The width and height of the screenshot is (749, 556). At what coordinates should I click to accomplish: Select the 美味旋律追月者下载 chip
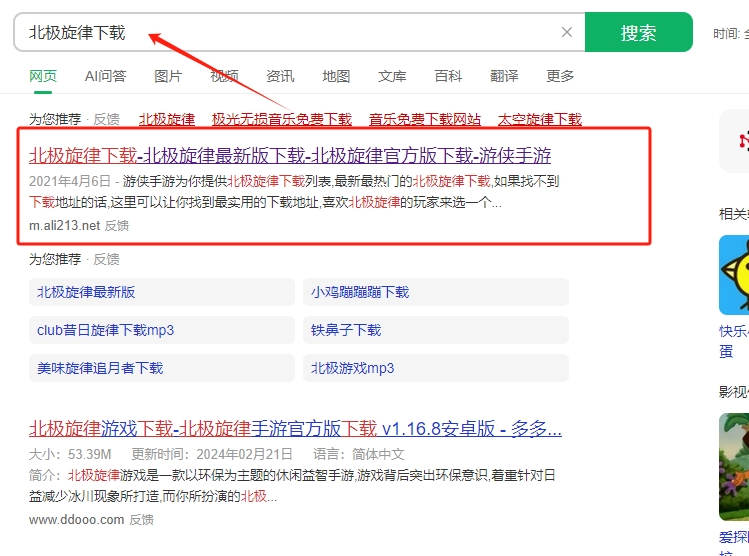click(x=162, y=368)
